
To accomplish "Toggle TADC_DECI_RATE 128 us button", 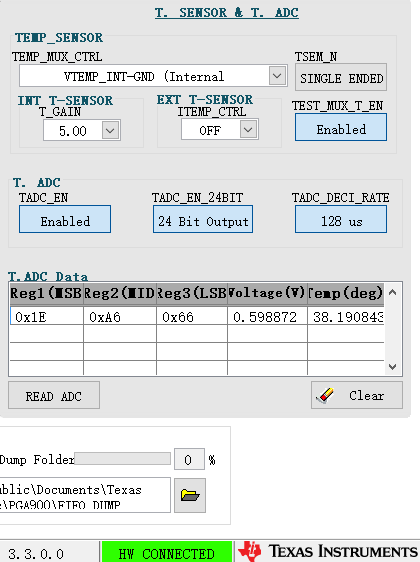I will click(341, 219).
